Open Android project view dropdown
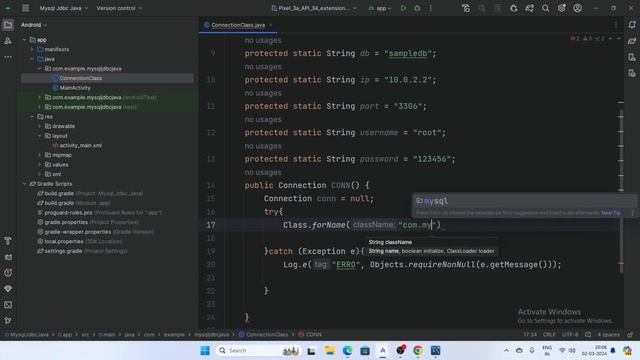The width and height of the screenshot is (640, 360). 34,25
